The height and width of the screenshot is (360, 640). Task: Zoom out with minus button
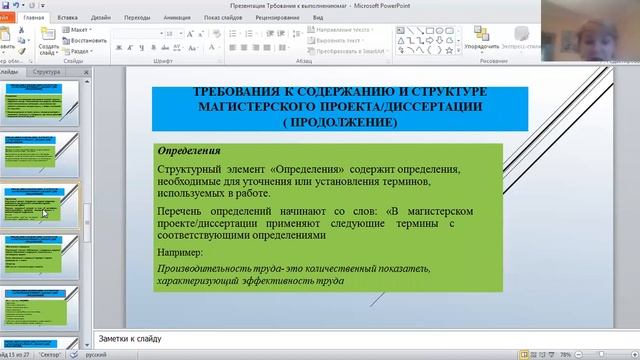click(x=578, y=355)
